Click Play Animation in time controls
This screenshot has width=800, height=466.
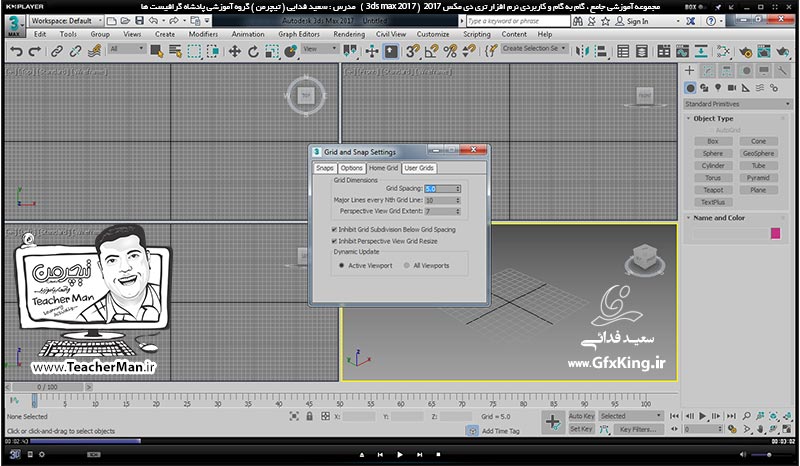click(702, 416)
